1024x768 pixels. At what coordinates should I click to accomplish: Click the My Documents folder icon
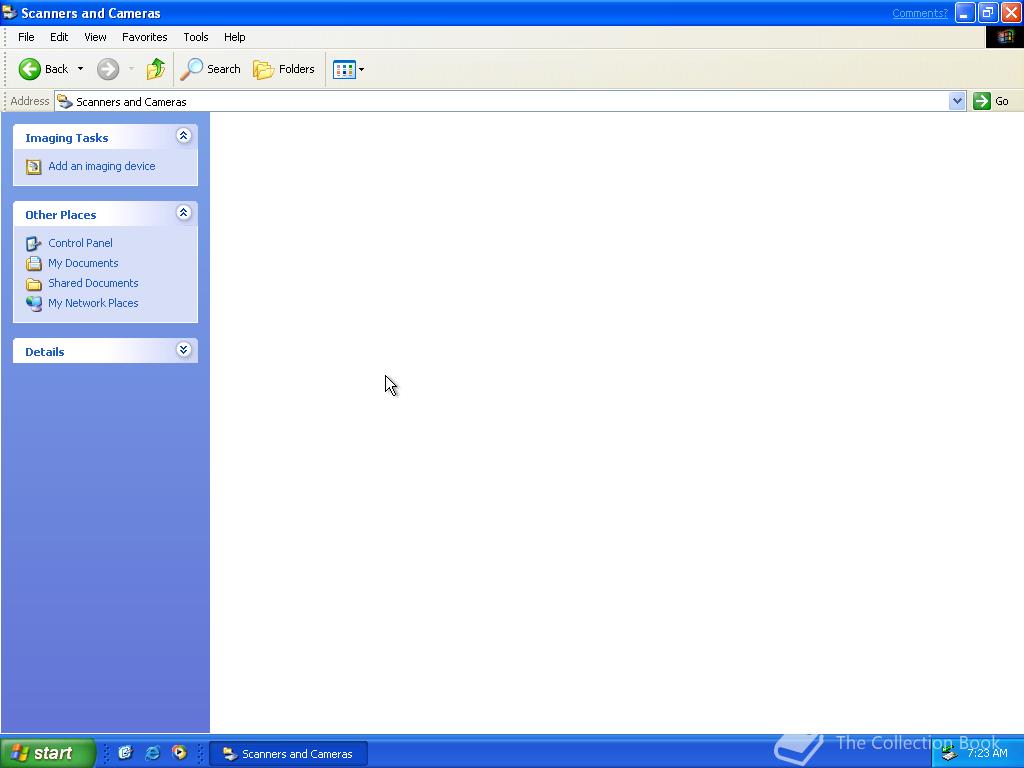[x=33, y=264]
